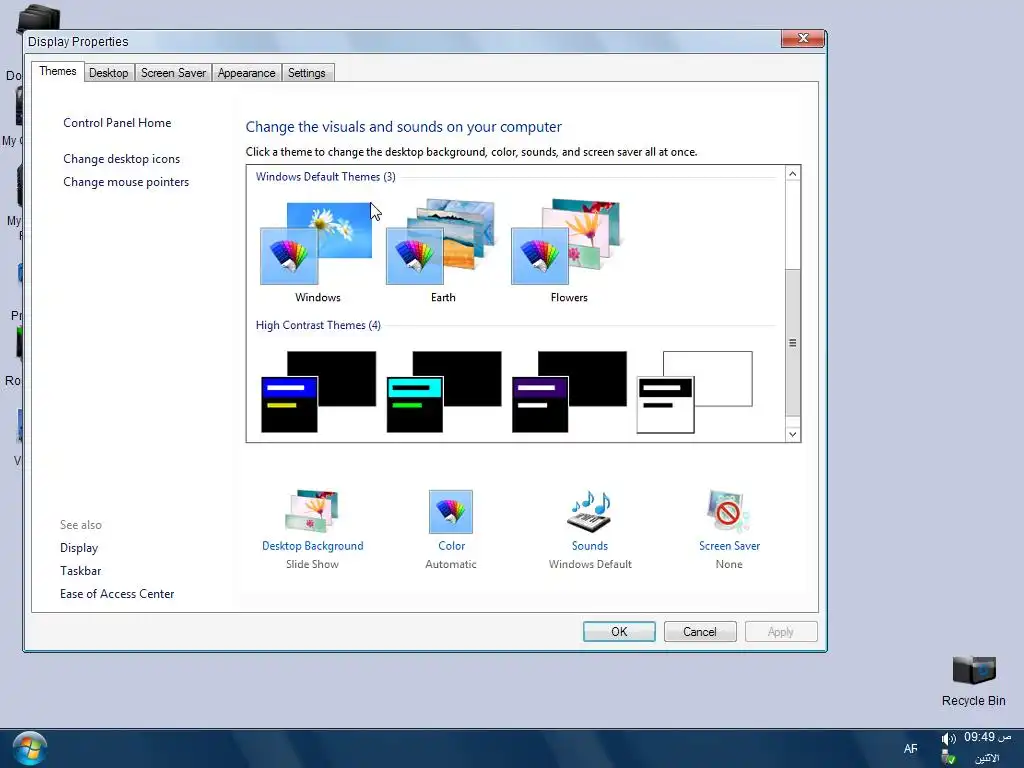Click the theme list scroll down arrow
The image size is (1024, 768).
(x=792, y=434)
